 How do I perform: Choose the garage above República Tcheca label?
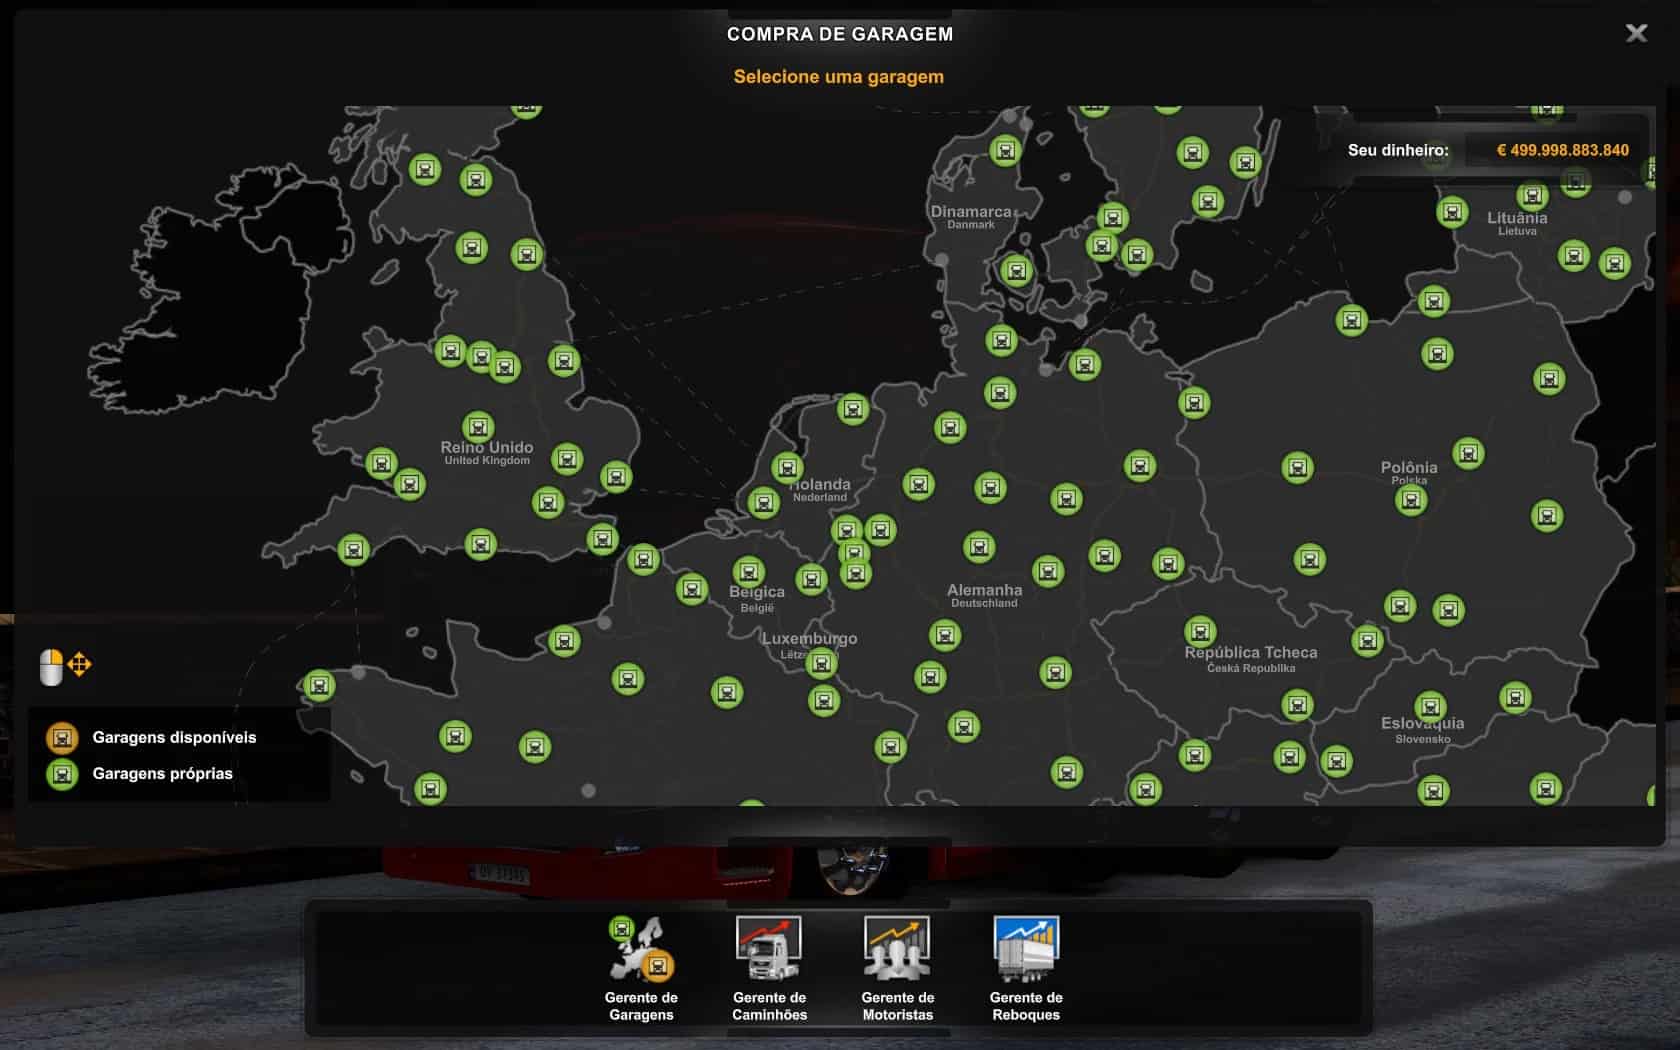(1200, 631)
